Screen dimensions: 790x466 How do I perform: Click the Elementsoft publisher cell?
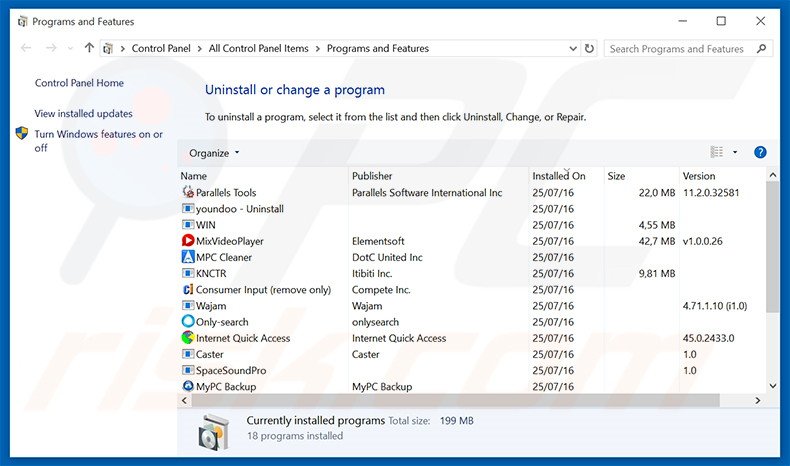[378, 241]
